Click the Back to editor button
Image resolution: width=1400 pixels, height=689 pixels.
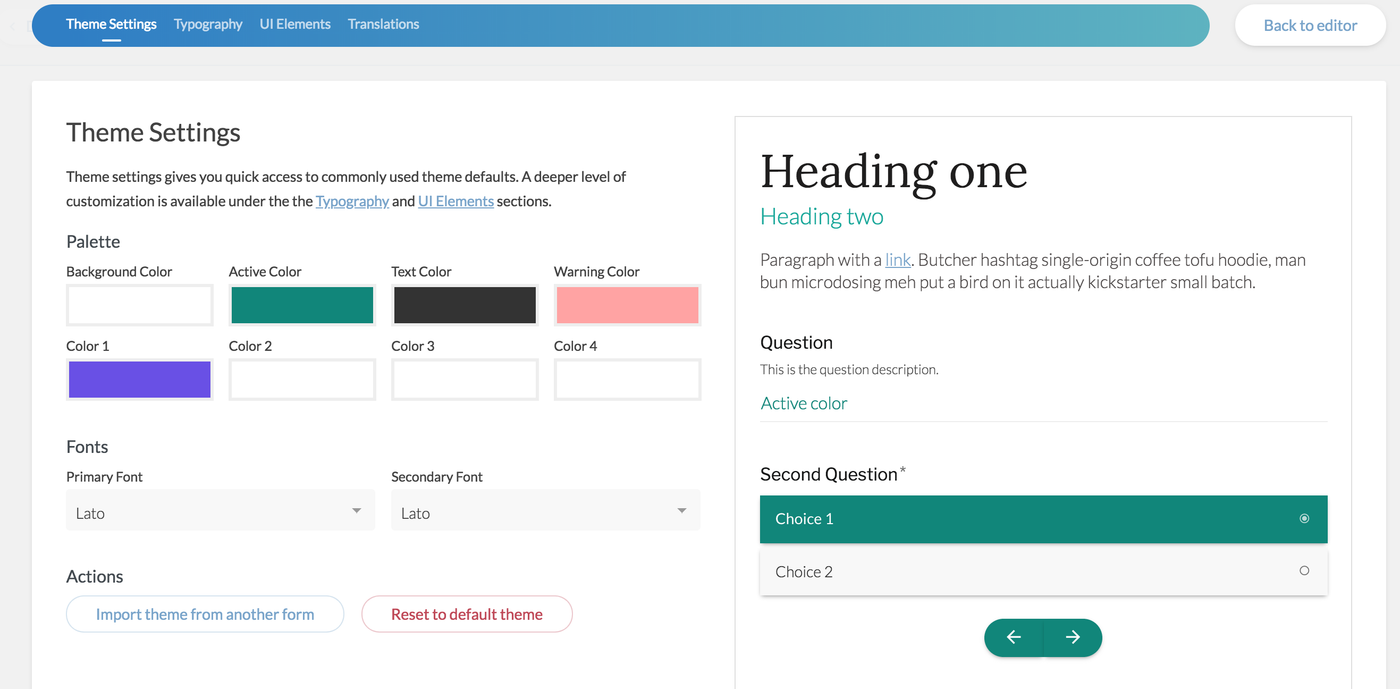click(1310, 25)
